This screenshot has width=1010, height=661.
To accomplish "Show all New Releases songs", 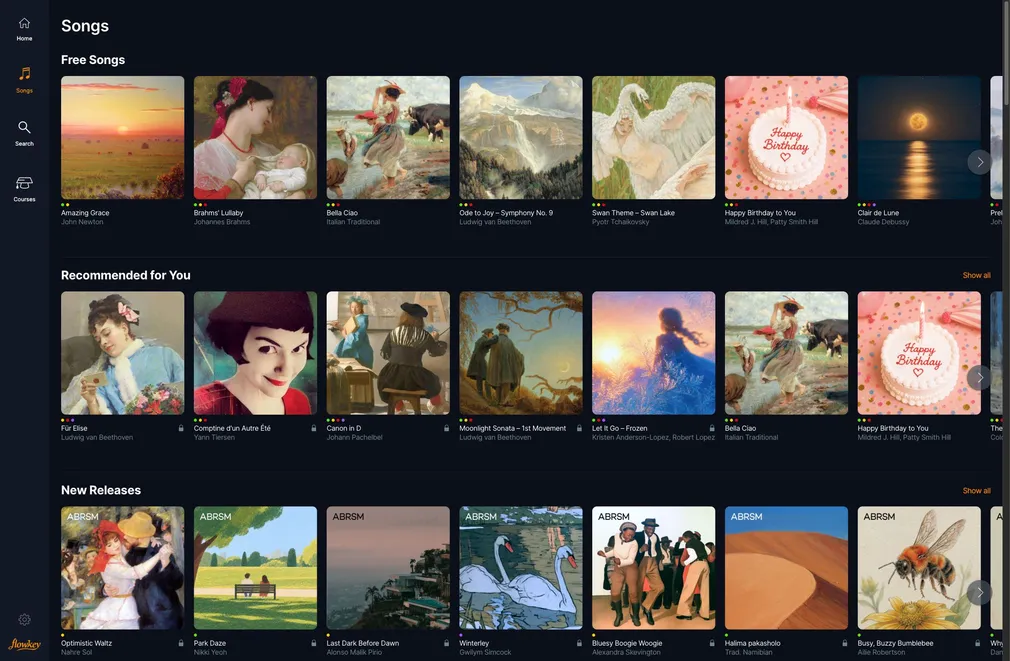I will click(977, 490).
